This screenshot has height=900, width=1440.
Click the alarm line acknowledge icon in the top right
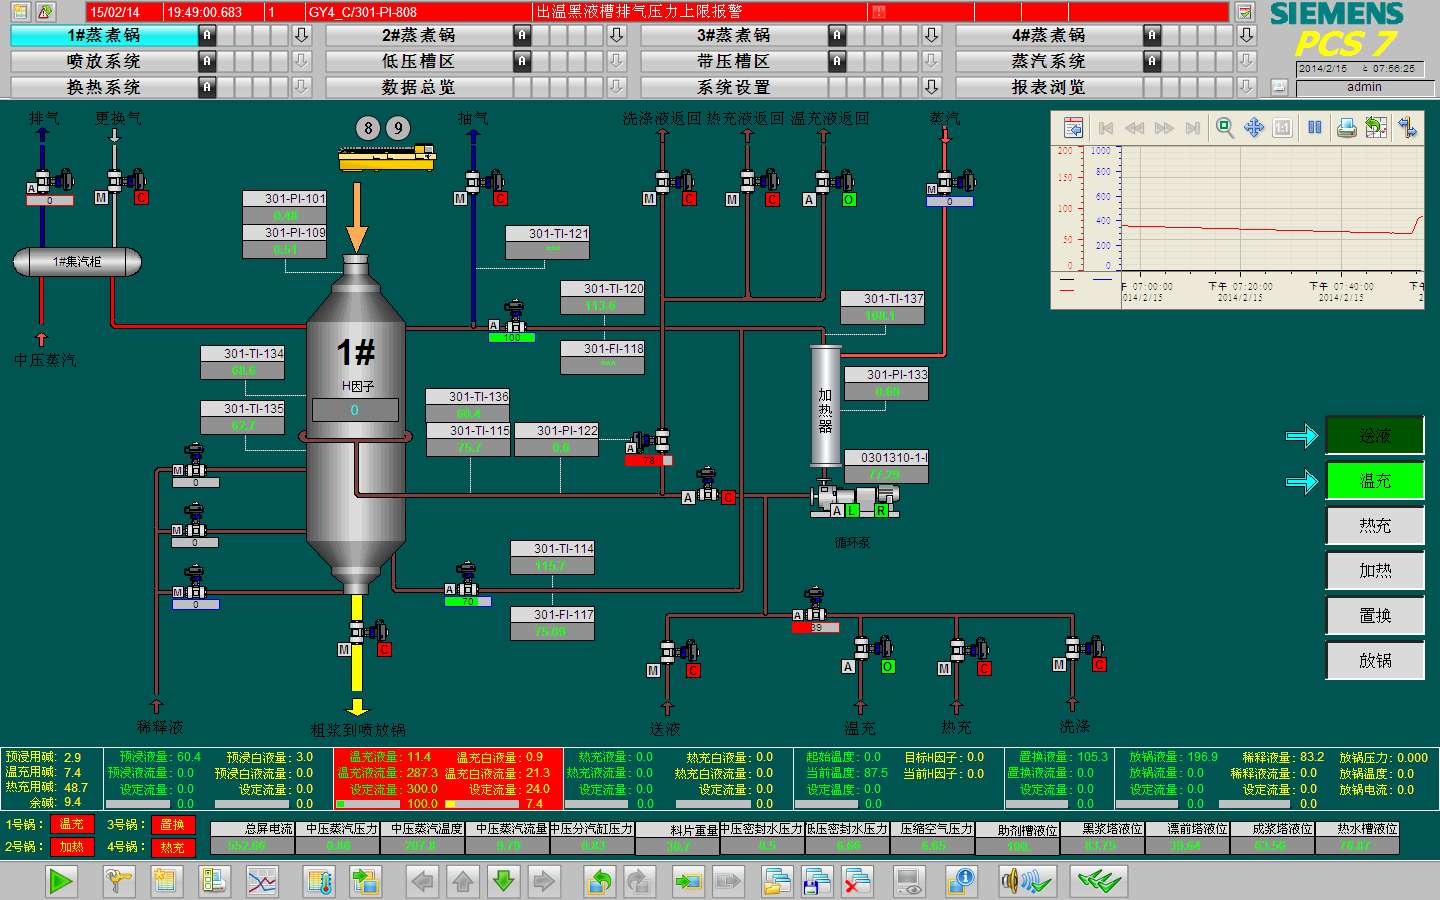click(x=1245, y=12)
